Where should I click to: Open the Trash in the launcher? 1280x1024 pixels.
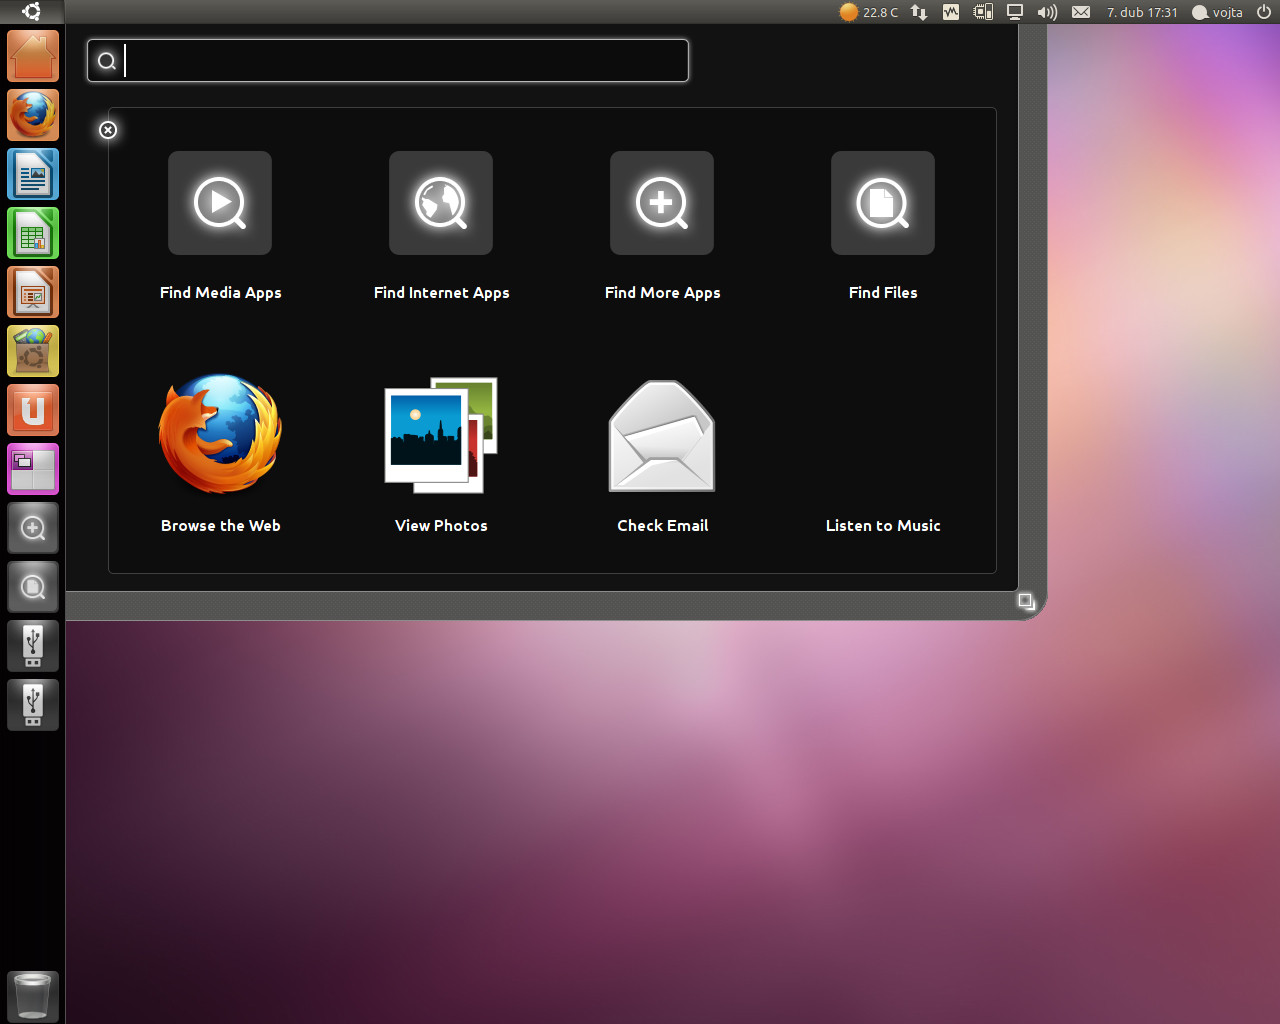click(x=33, y=996)
